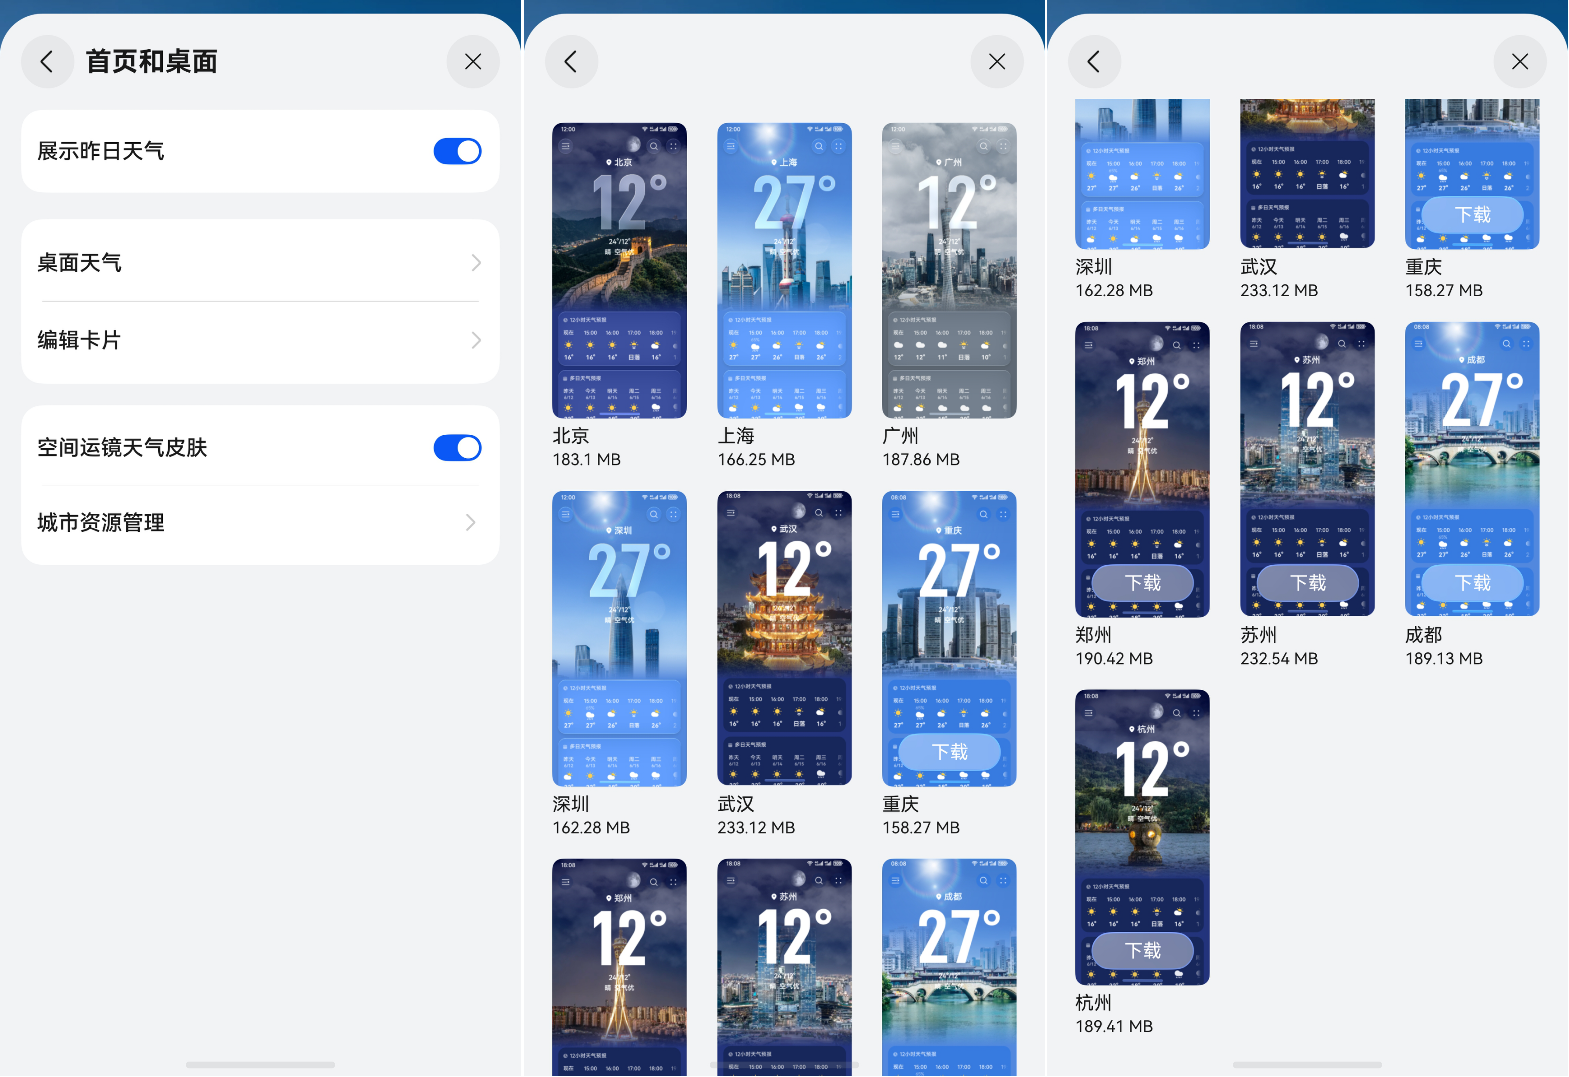Close the 首页和桌面 settings screen
Image resolution: width=1569 pixels, height=1077 pixels.
(x=473, y=62)
